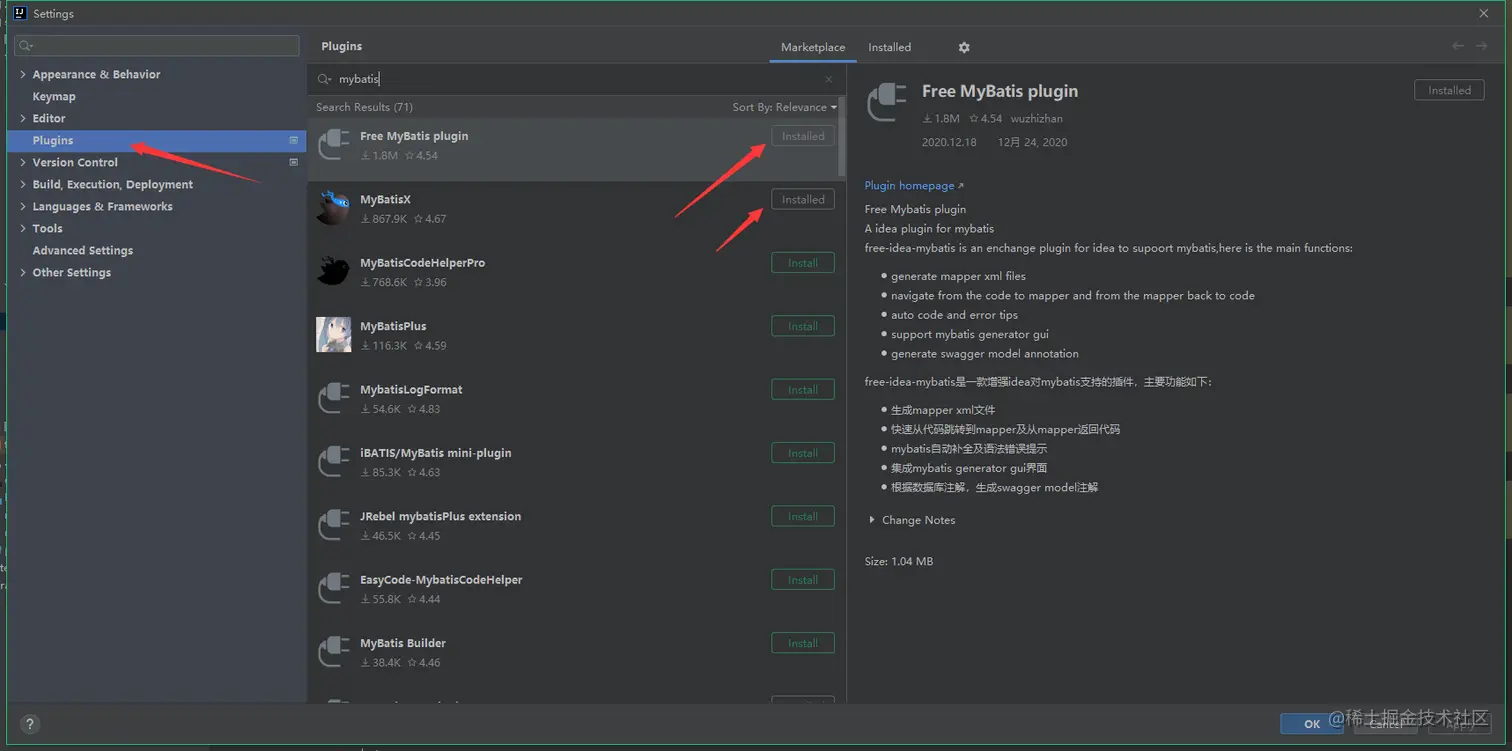Expand the Tools section
Image resolution: width=1512 pixels, height=751 pixels.
tap(23, 229)
